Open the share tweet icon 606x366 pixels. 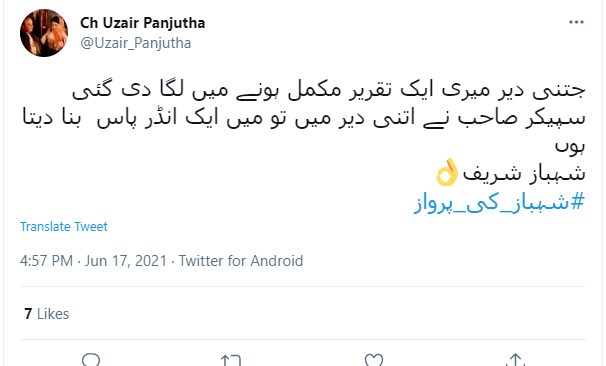click(x=516, y=360)
